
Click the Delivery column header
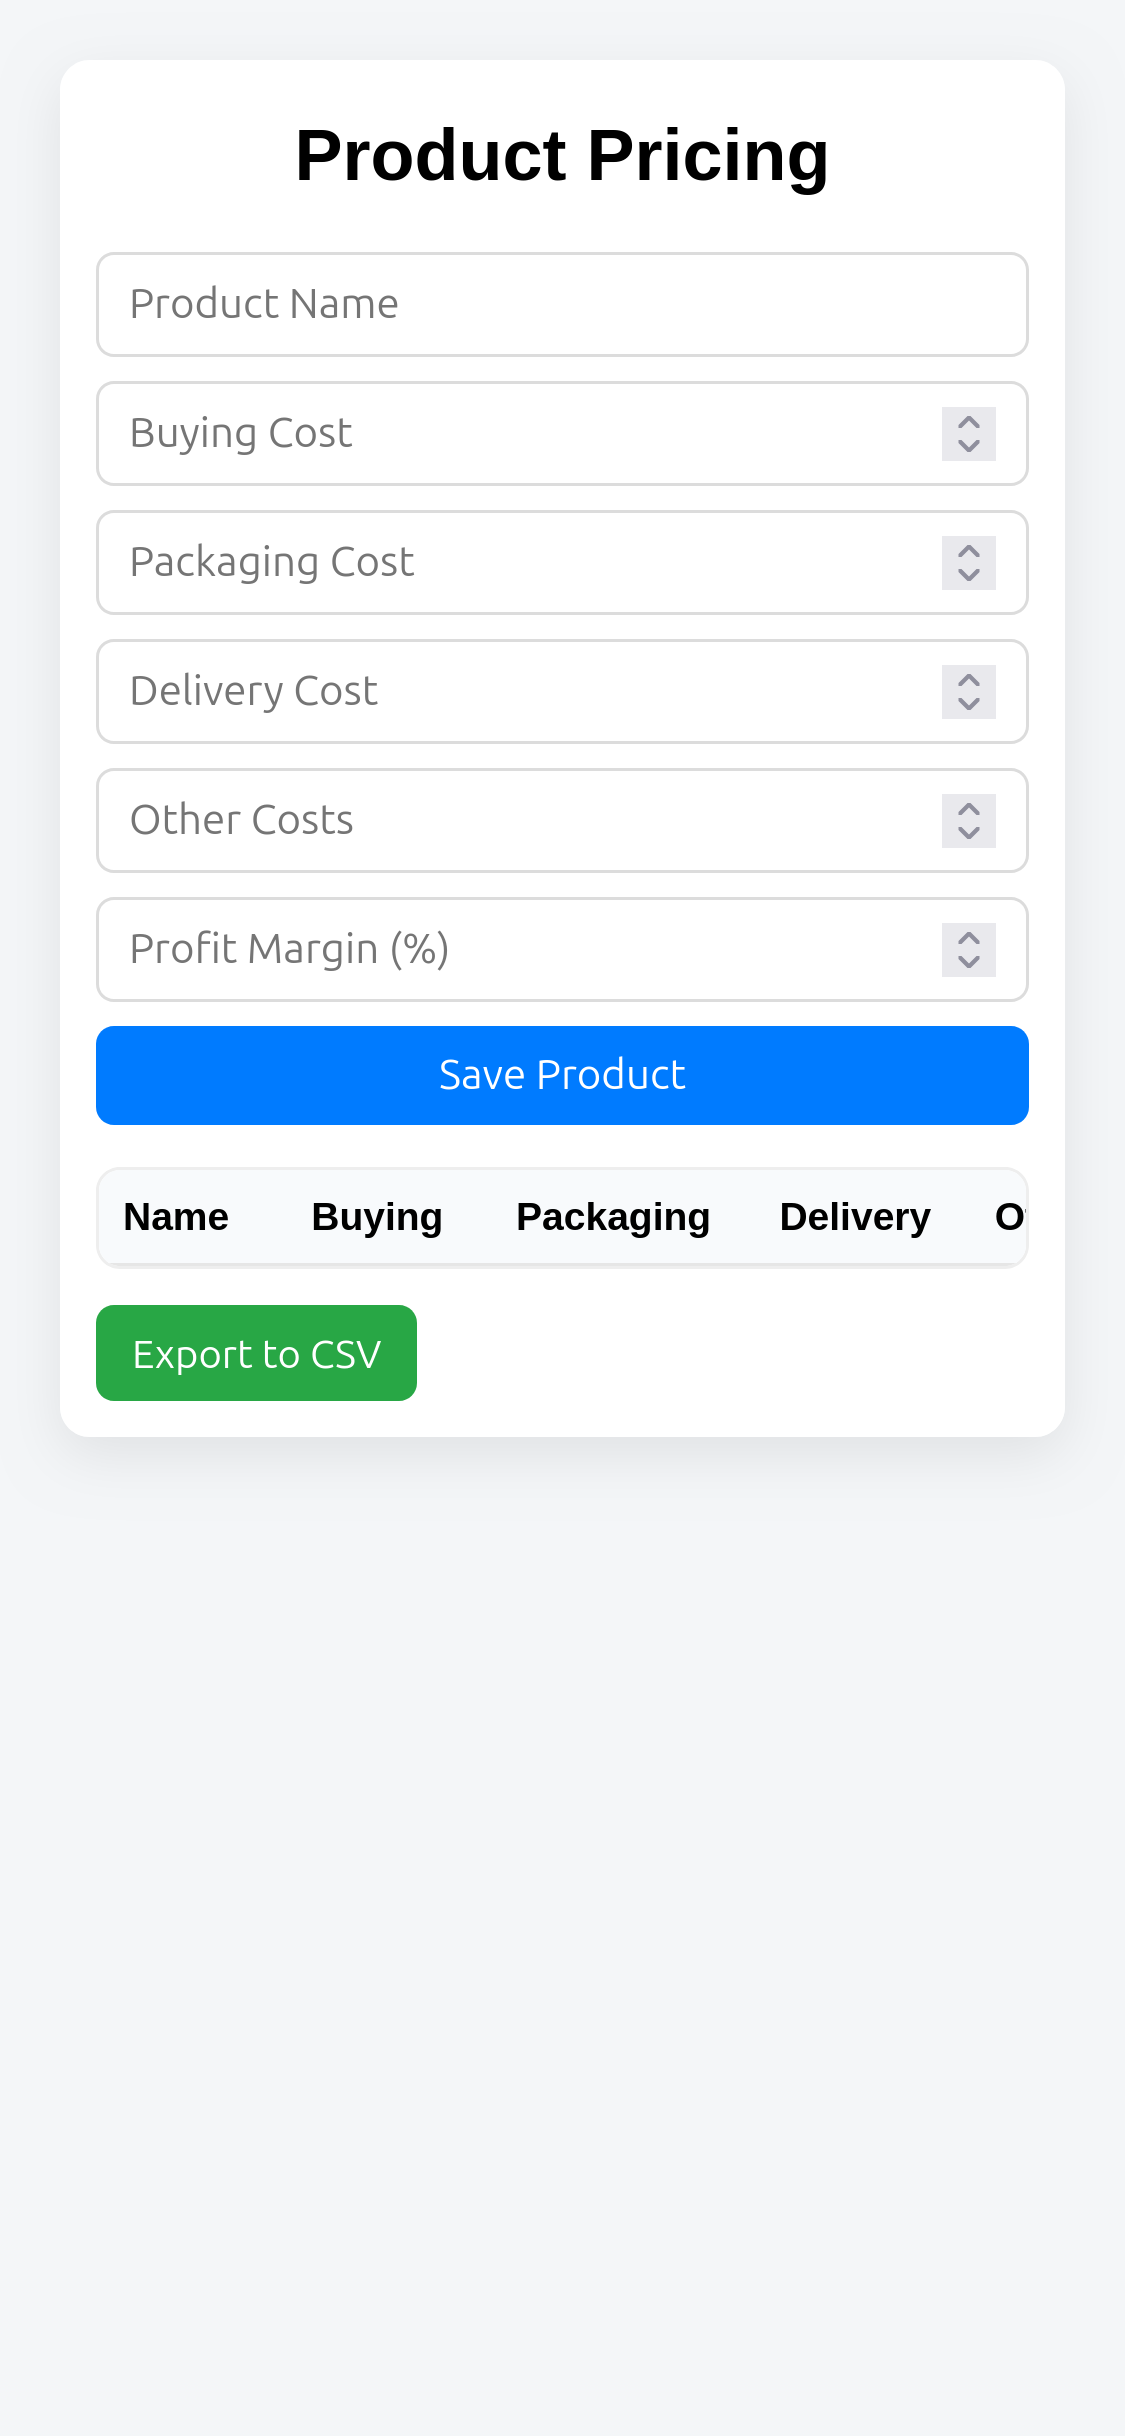855,1217
